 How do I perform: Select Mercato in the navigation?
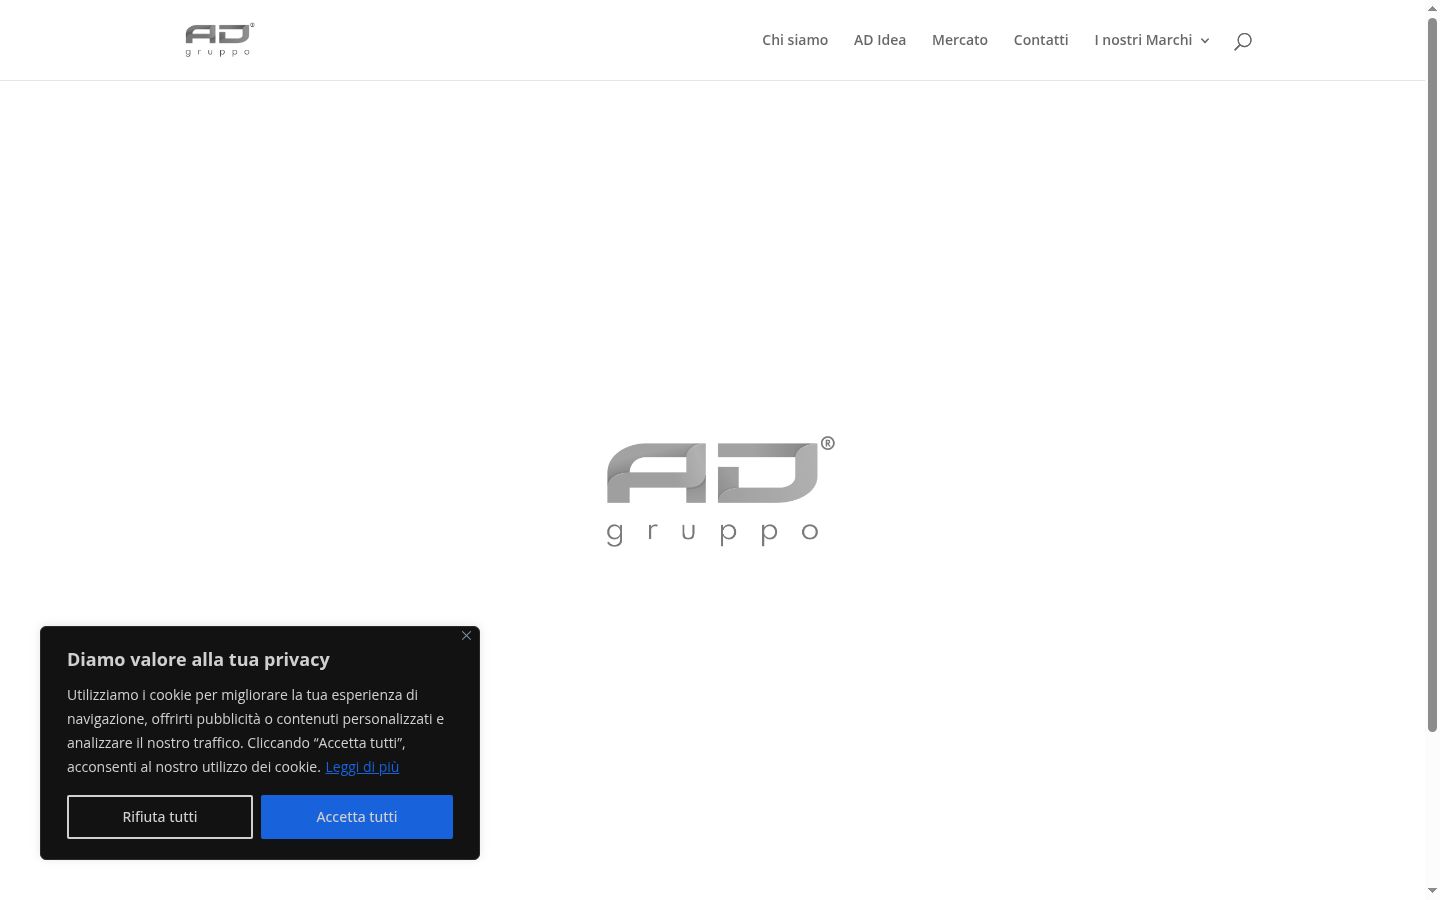[x=960, y=40]
